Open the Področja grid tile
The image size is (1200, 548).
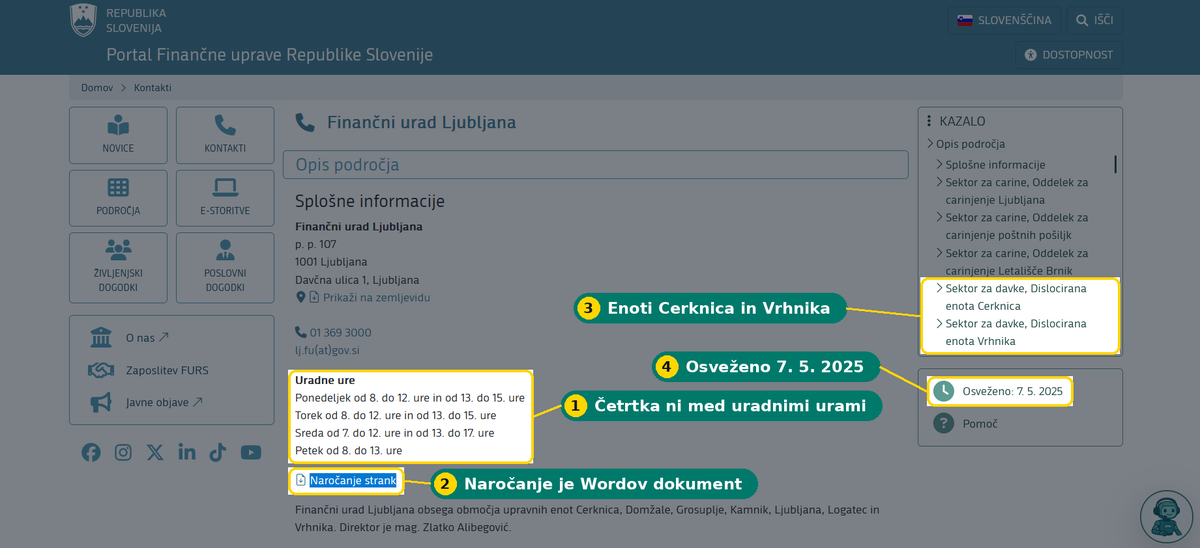click(118, 198)
